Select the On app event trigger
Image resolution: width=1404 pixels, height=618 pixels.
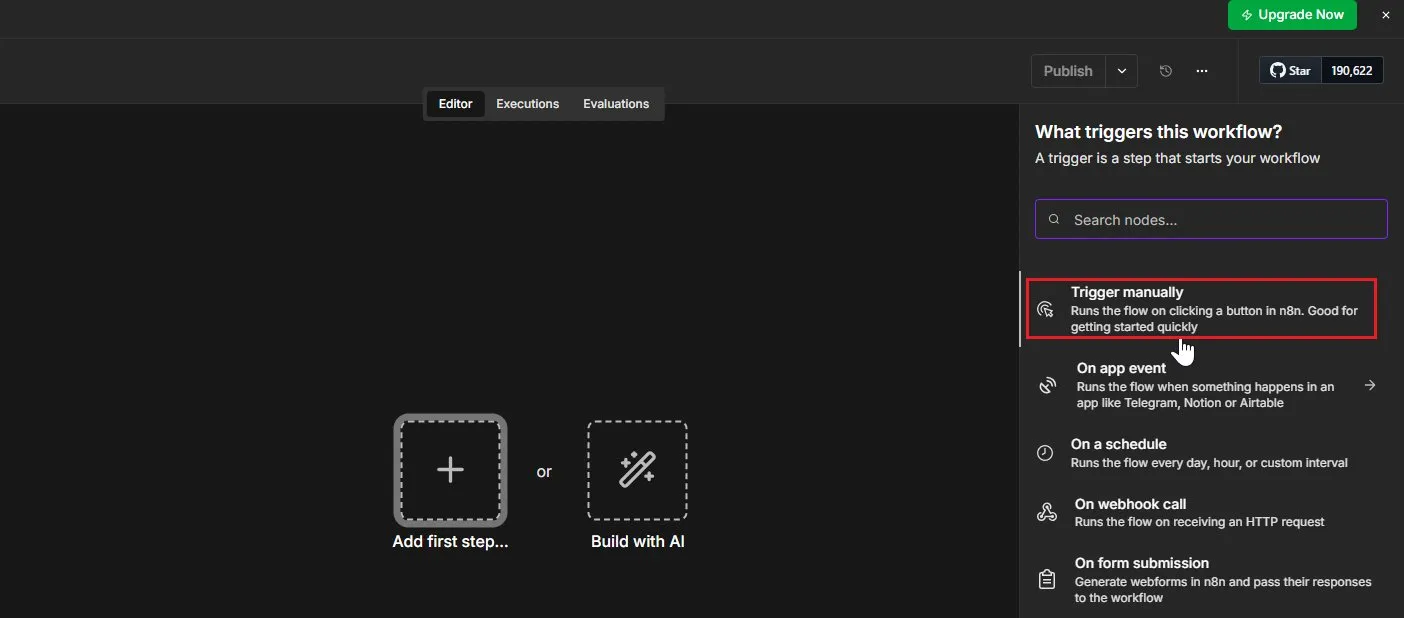[x=1204, y=385]
